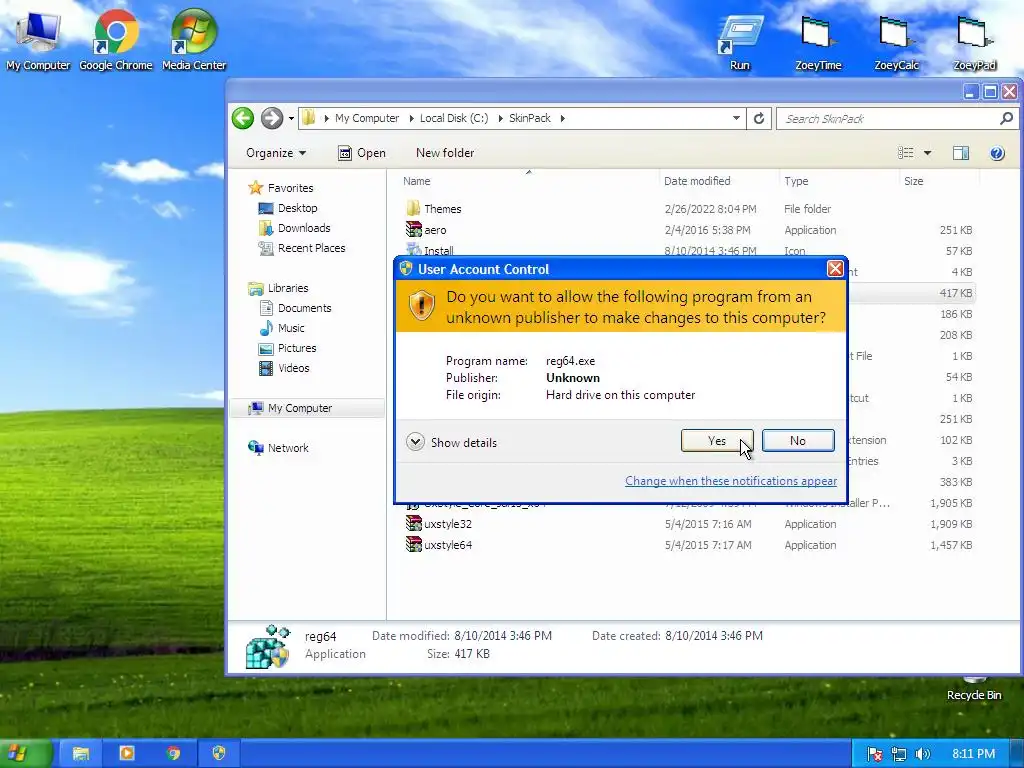Open Chrome icon on taskbar
Image resolution: width=1024 pixels, height=768 pixels.
[x=173, y=754]
